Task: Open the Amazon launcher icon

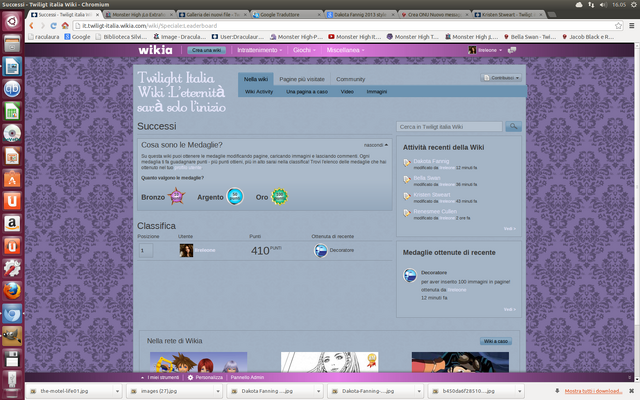Action: (12, 223)
